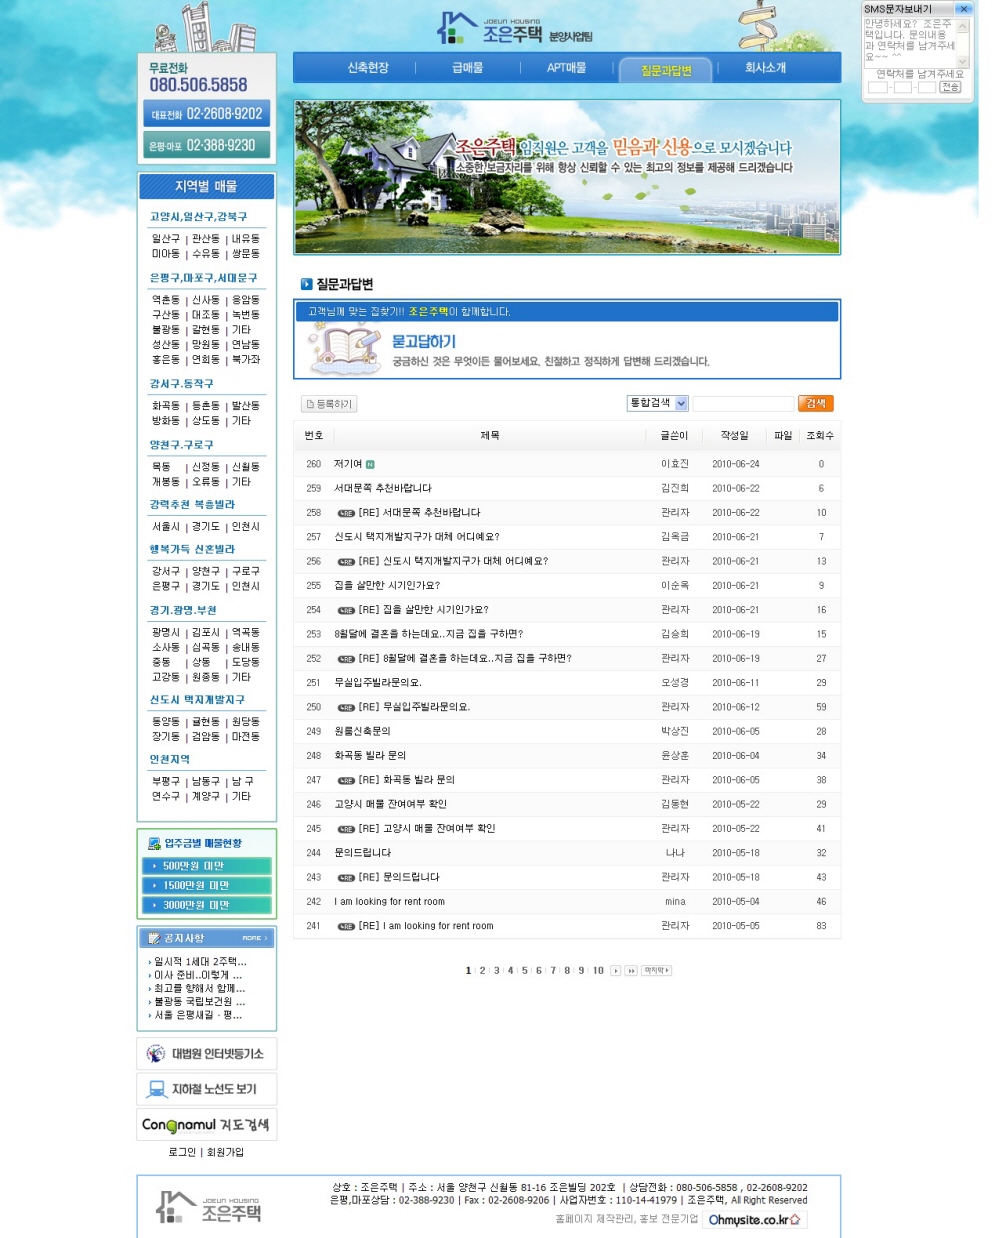
Task: Click the Ohmysite.co.kr footer logo
Action: pyautogui.click(x=754, y=1220)
